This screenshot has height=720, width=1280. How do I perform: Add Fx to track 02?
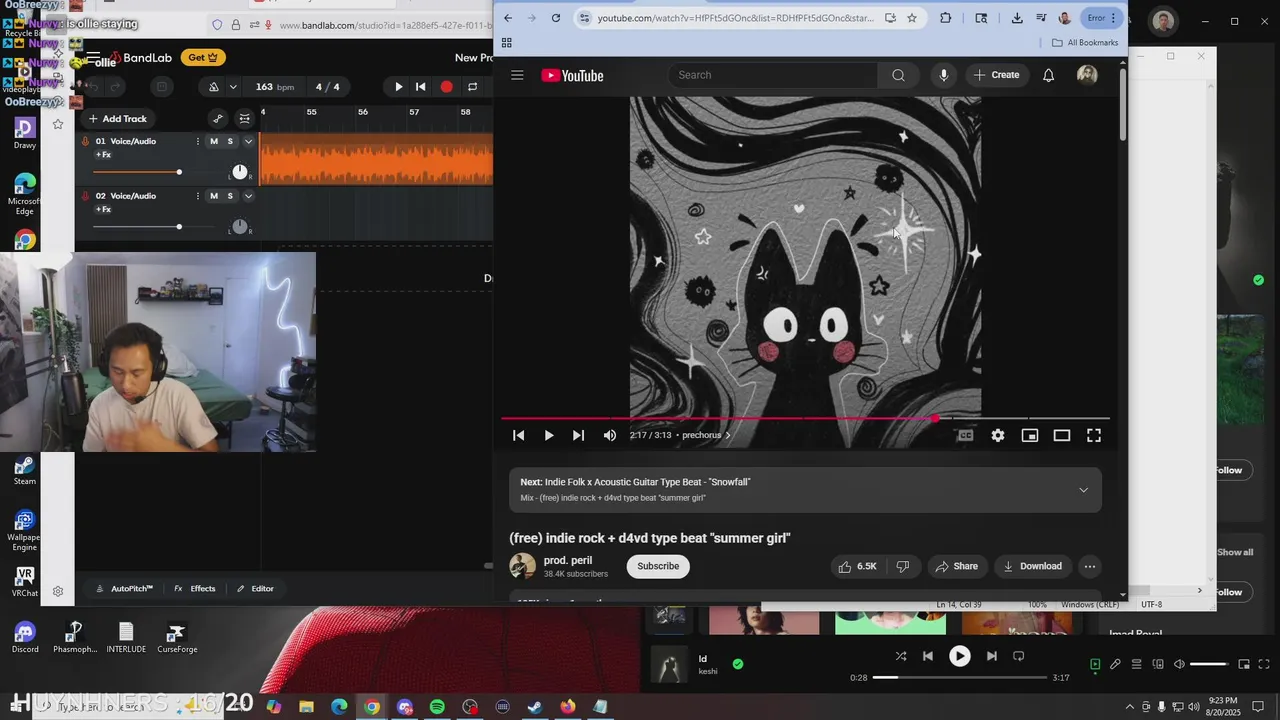103,209
